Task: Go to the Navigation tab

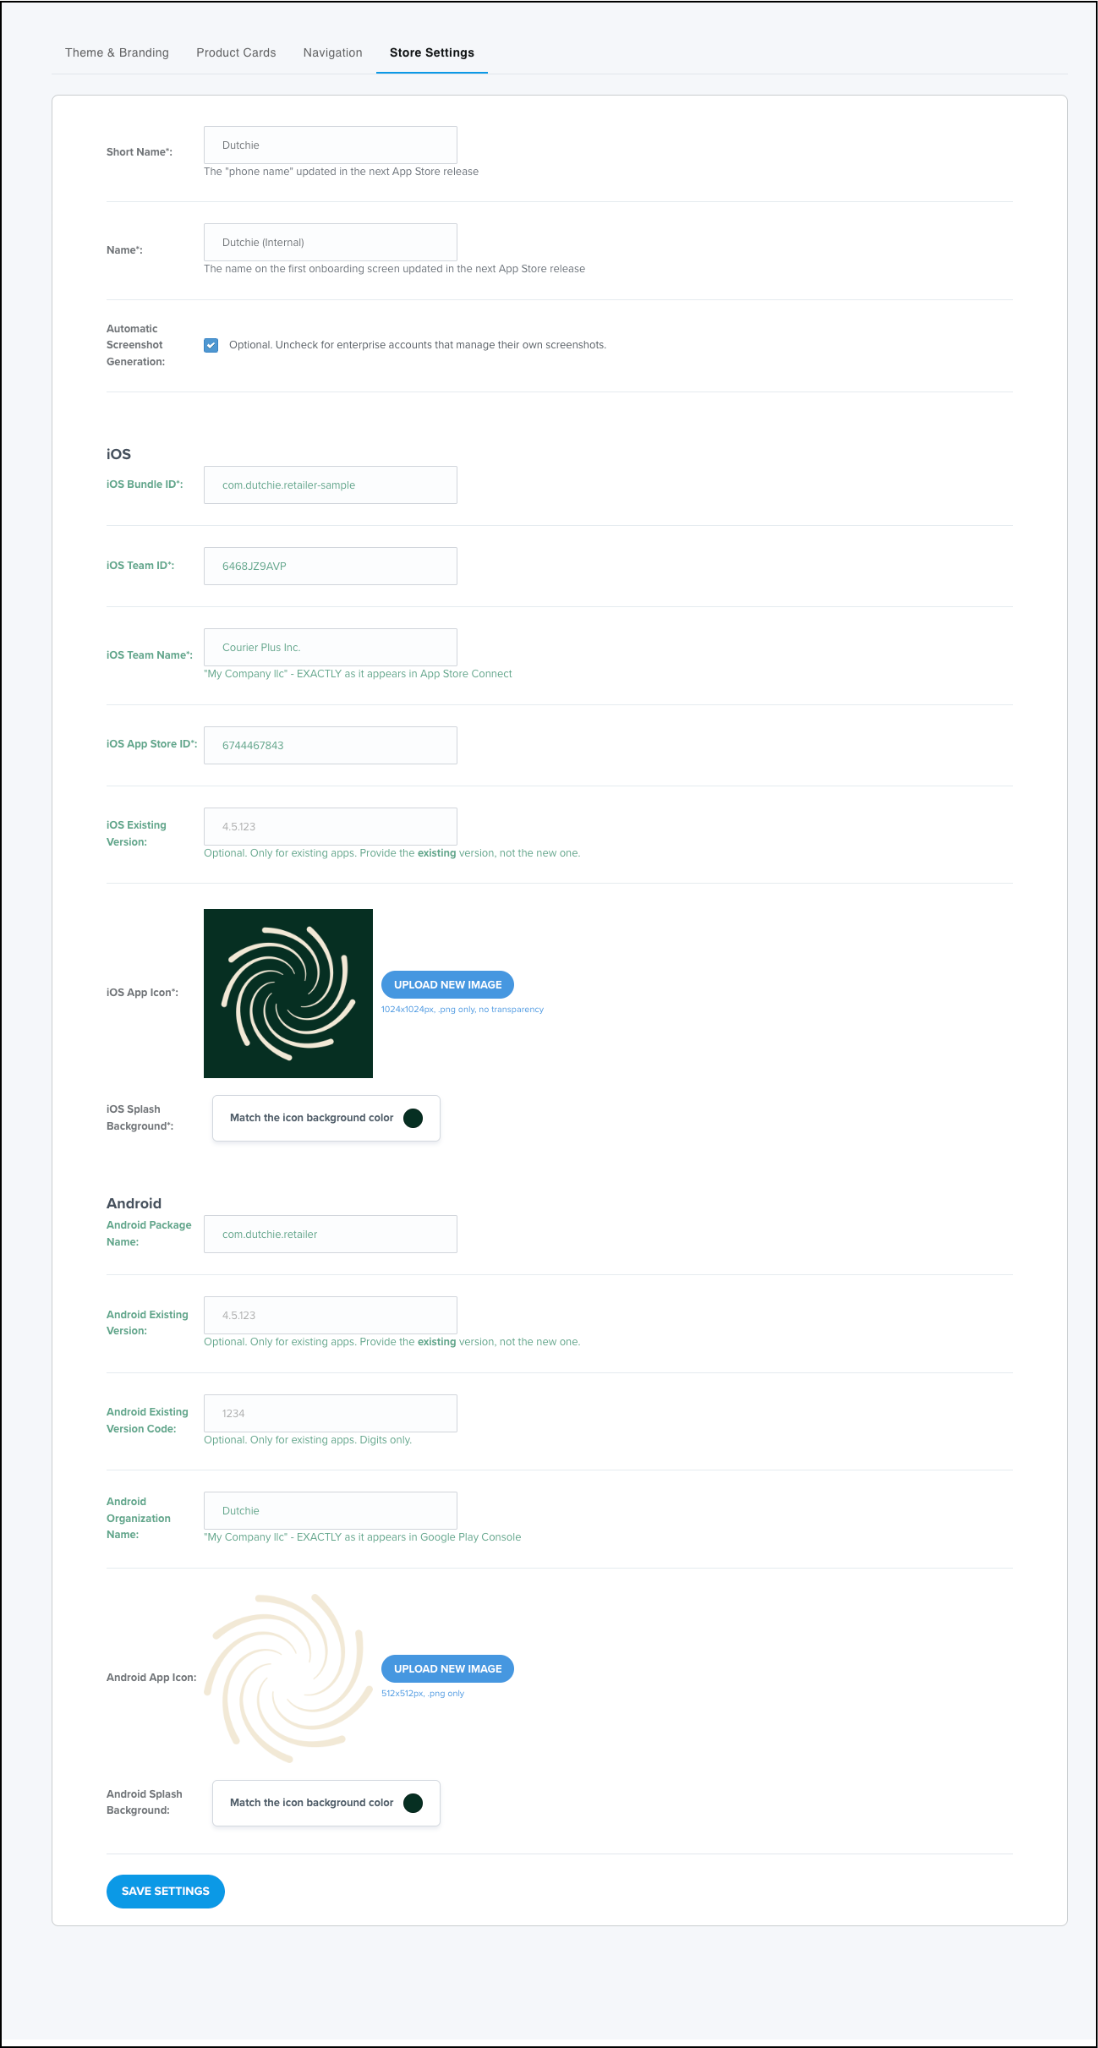Action: tap(333, 53)
